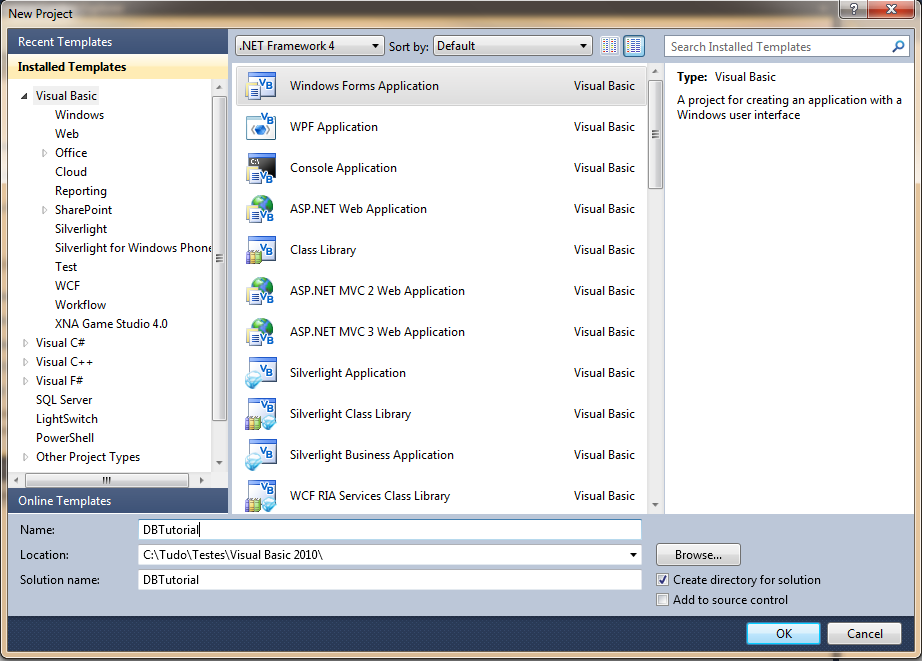Select the Windows Forms Application template icon
The height and width of the screenshot is (661, 922).
click(259, 86)
